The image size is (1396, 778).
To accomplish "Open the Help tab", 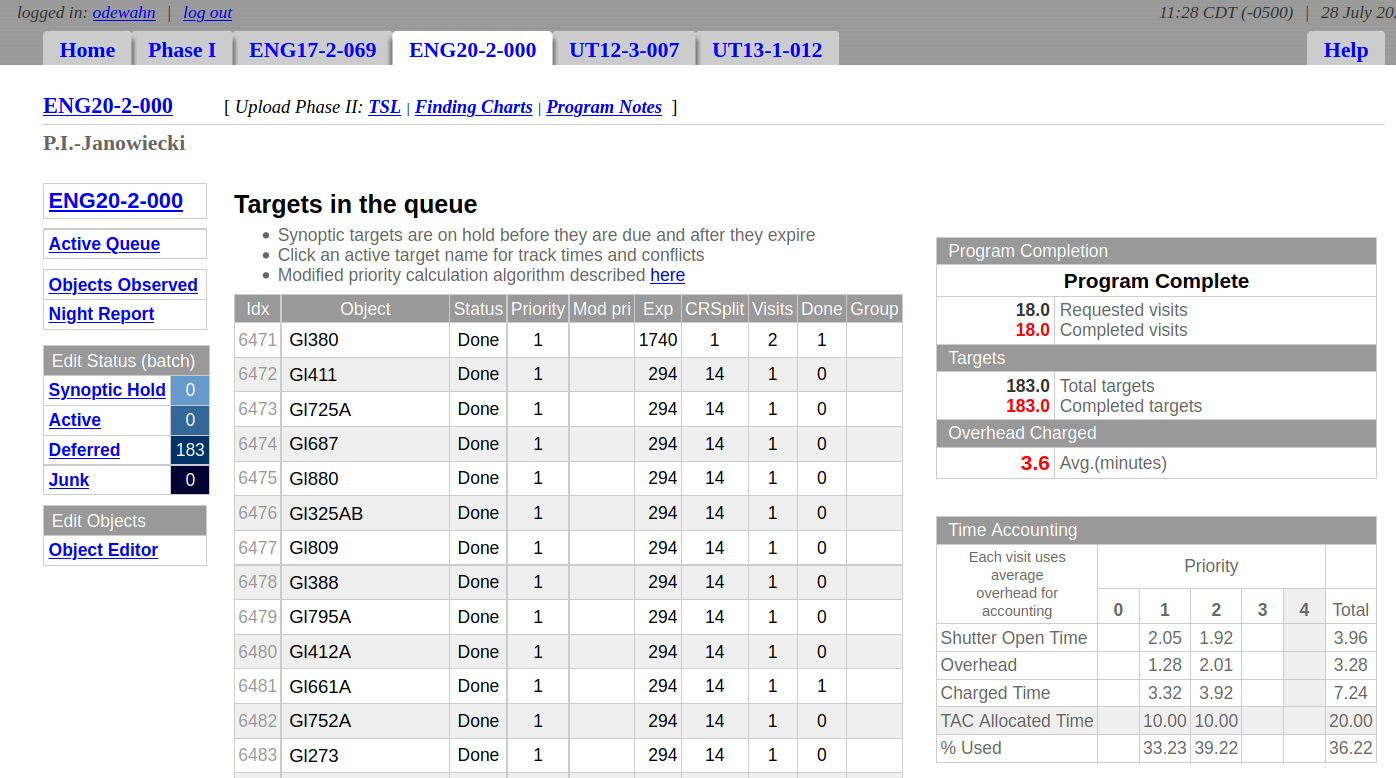I will coord(1345,50).
